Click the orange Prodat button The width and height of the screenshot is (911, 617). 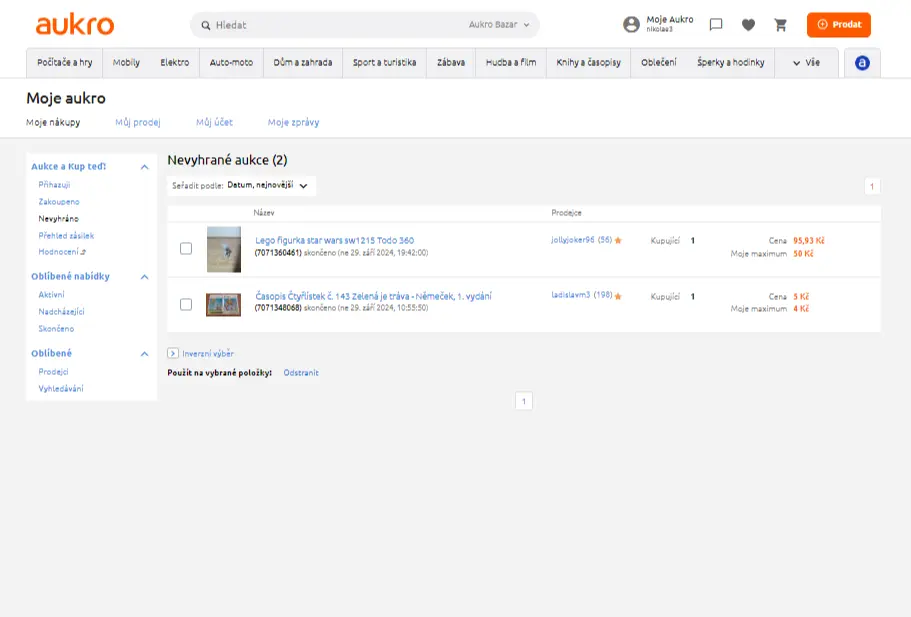click(839, 24)
